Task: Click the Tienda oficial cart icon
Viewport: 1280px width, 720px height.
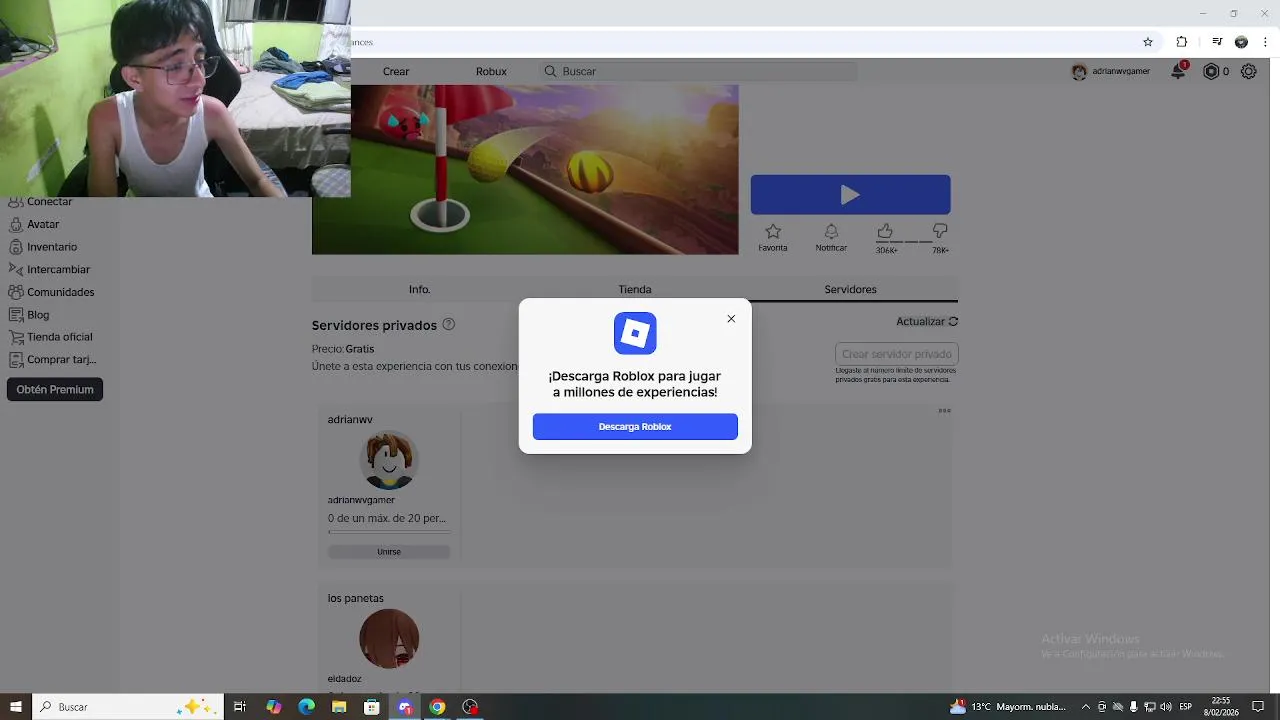Action: click(x=16, y=338)
